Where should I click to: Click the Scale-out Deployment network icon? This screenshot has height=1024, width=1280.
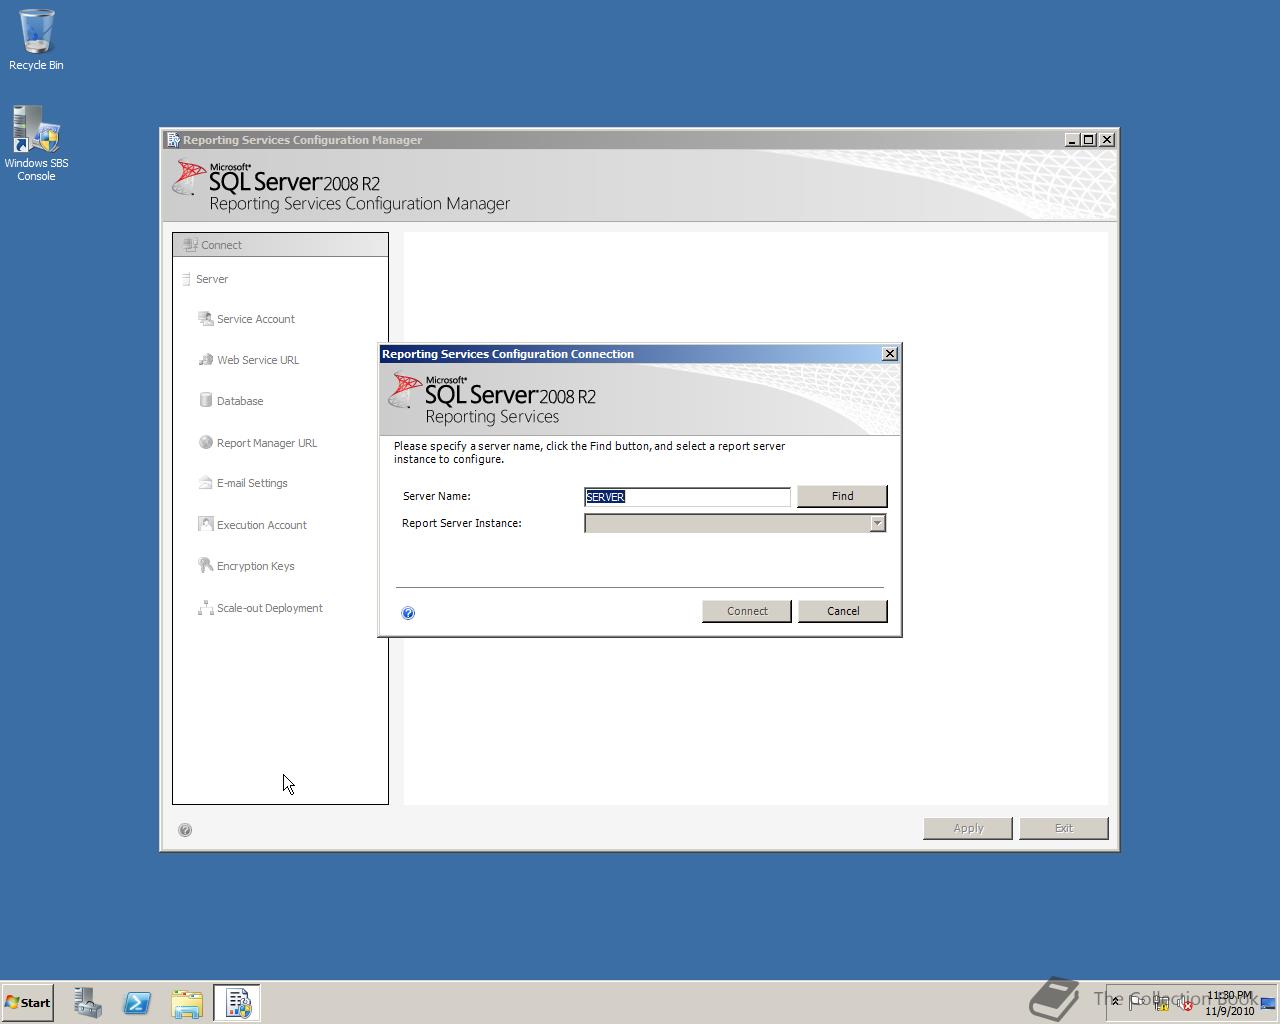pos(205,608)
